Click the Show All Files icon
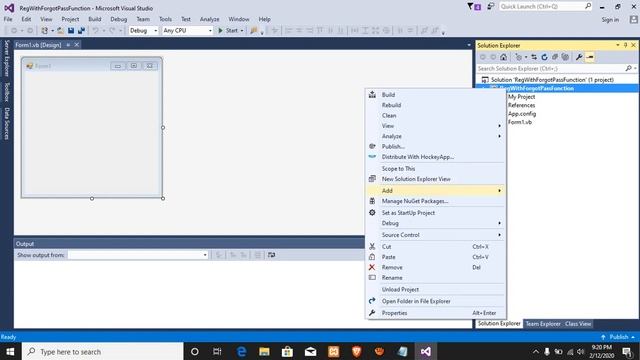Viewport: 640px width, 360px height. [x=565, y=57]
